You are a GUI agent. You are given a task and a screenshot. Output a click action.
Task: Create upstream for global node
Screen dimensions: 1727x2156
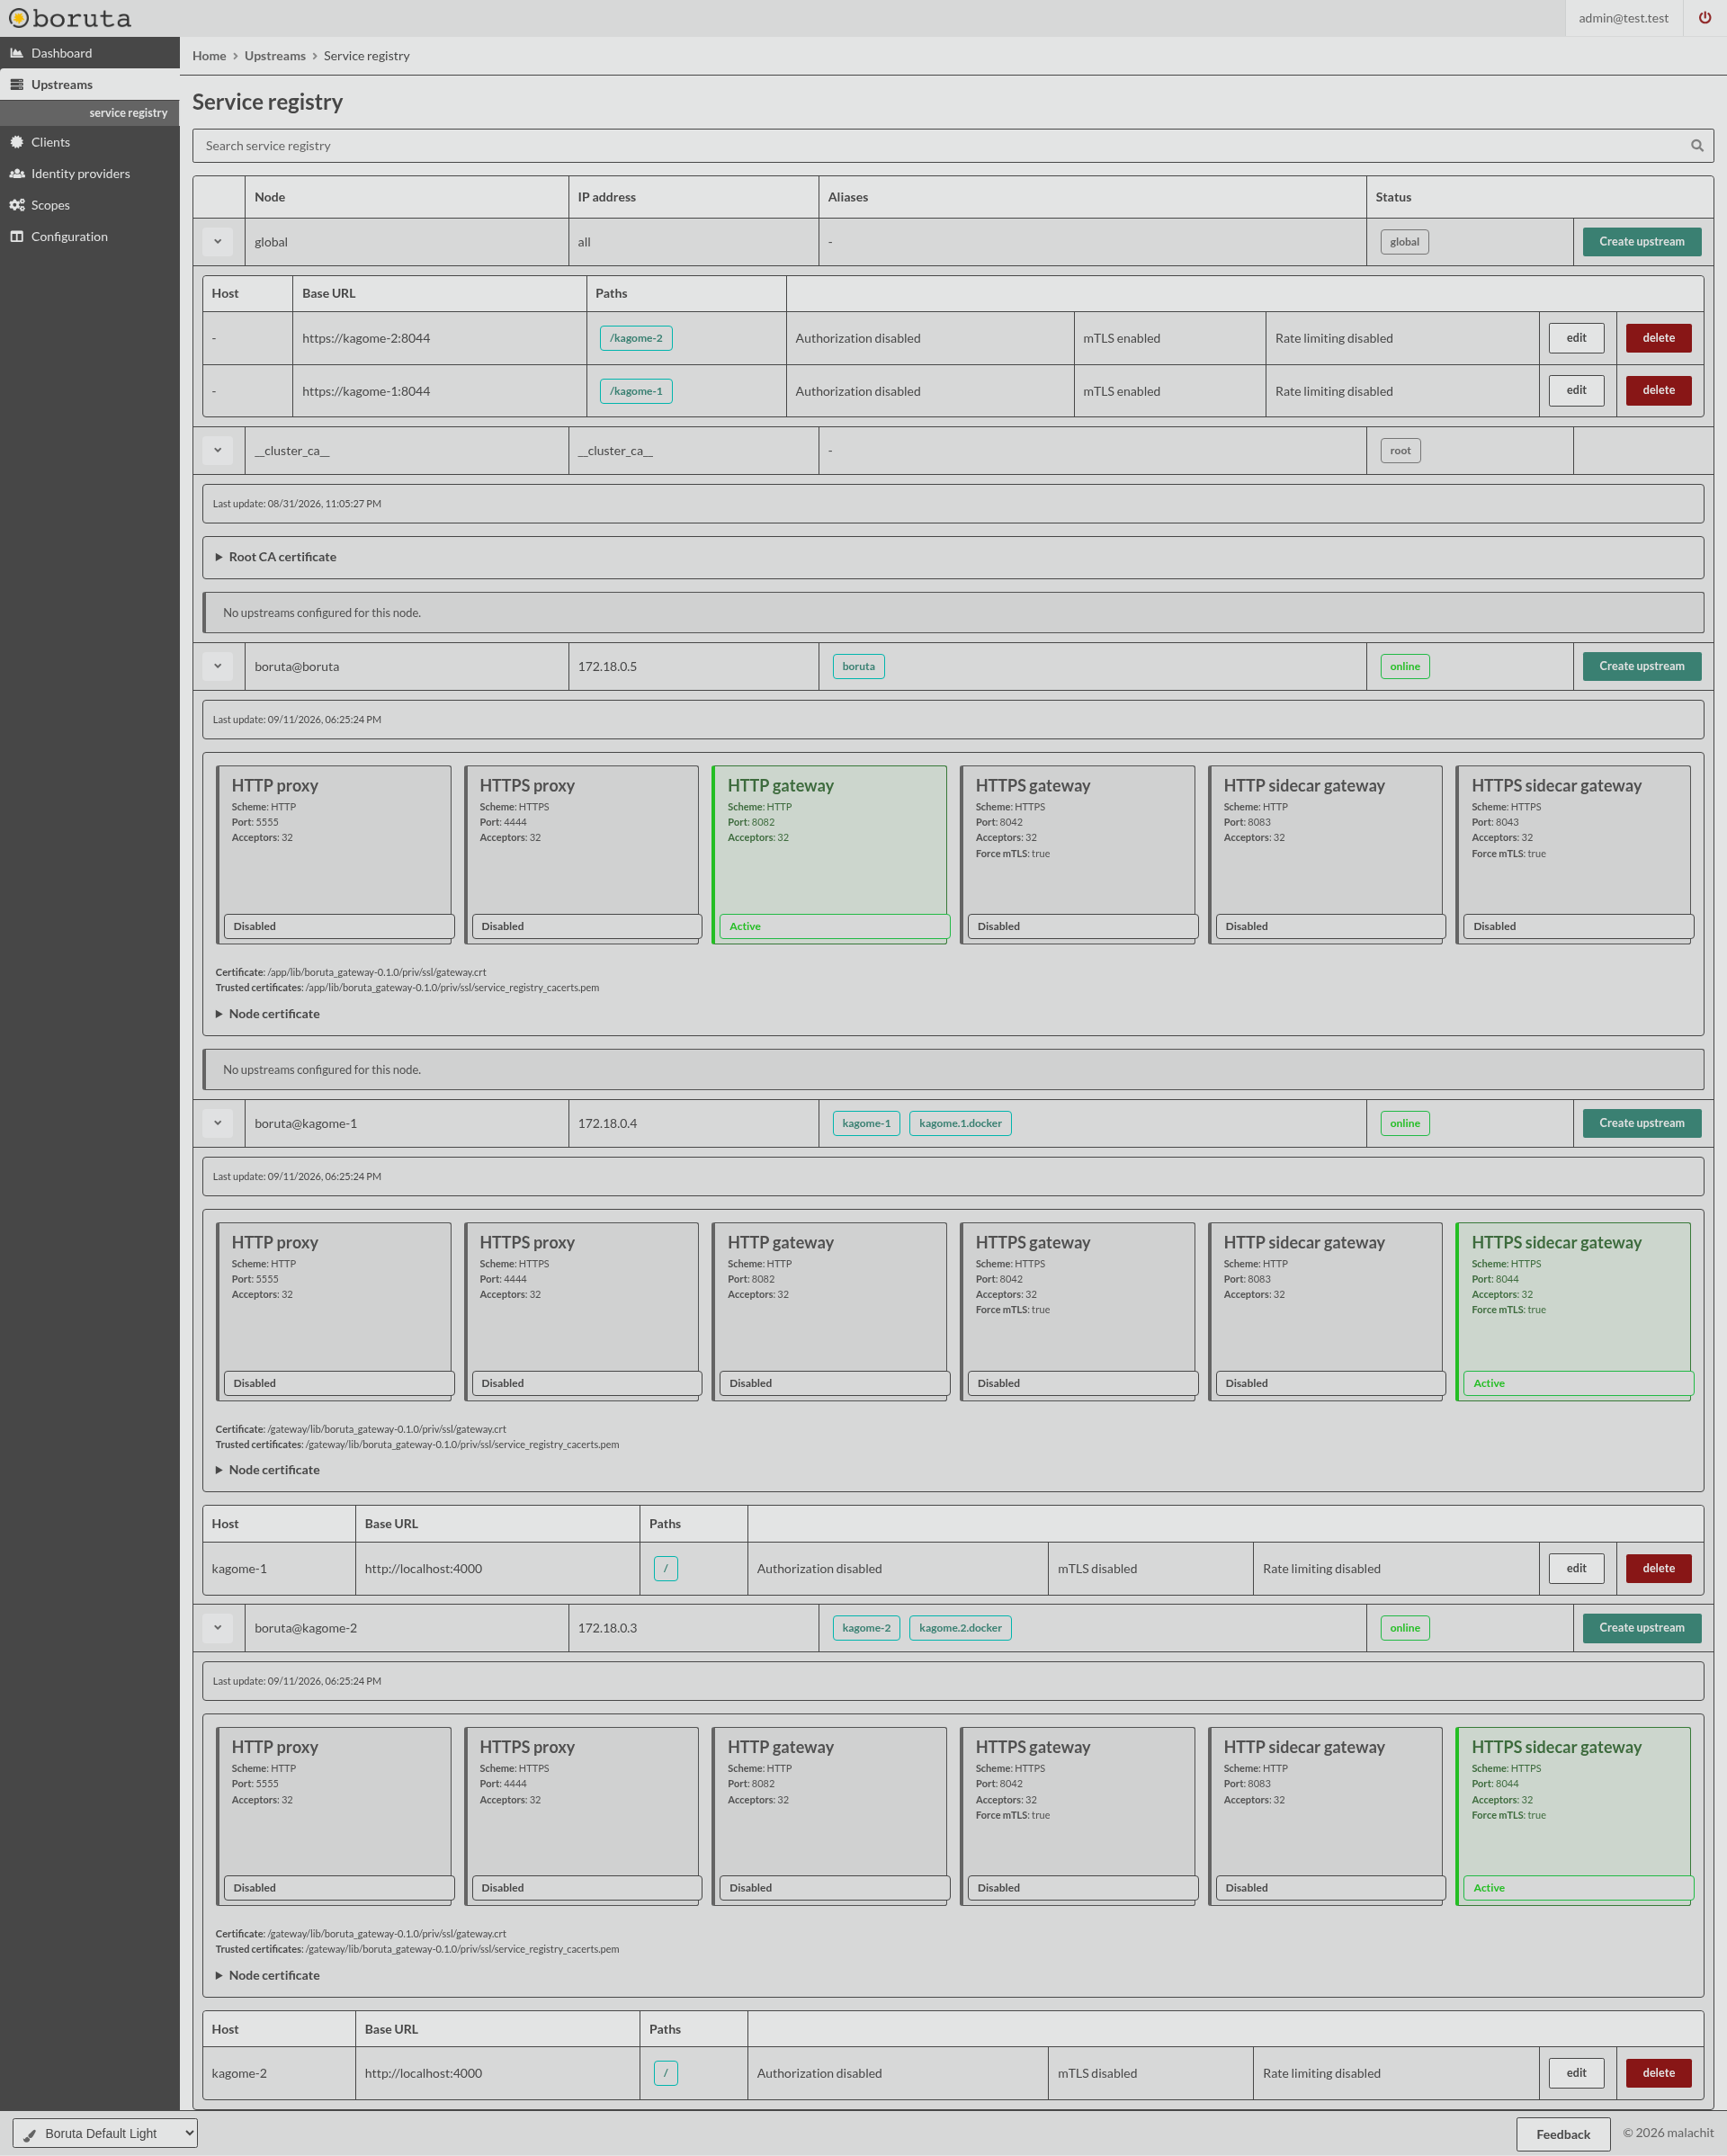click(x=1641, y=242)
